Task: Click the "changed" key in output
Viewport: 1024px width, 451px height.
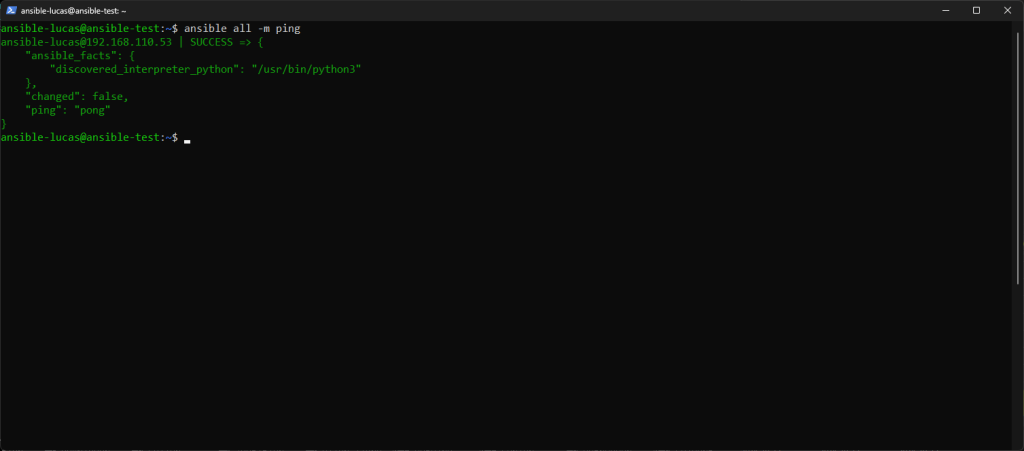Action: [52, 96]
